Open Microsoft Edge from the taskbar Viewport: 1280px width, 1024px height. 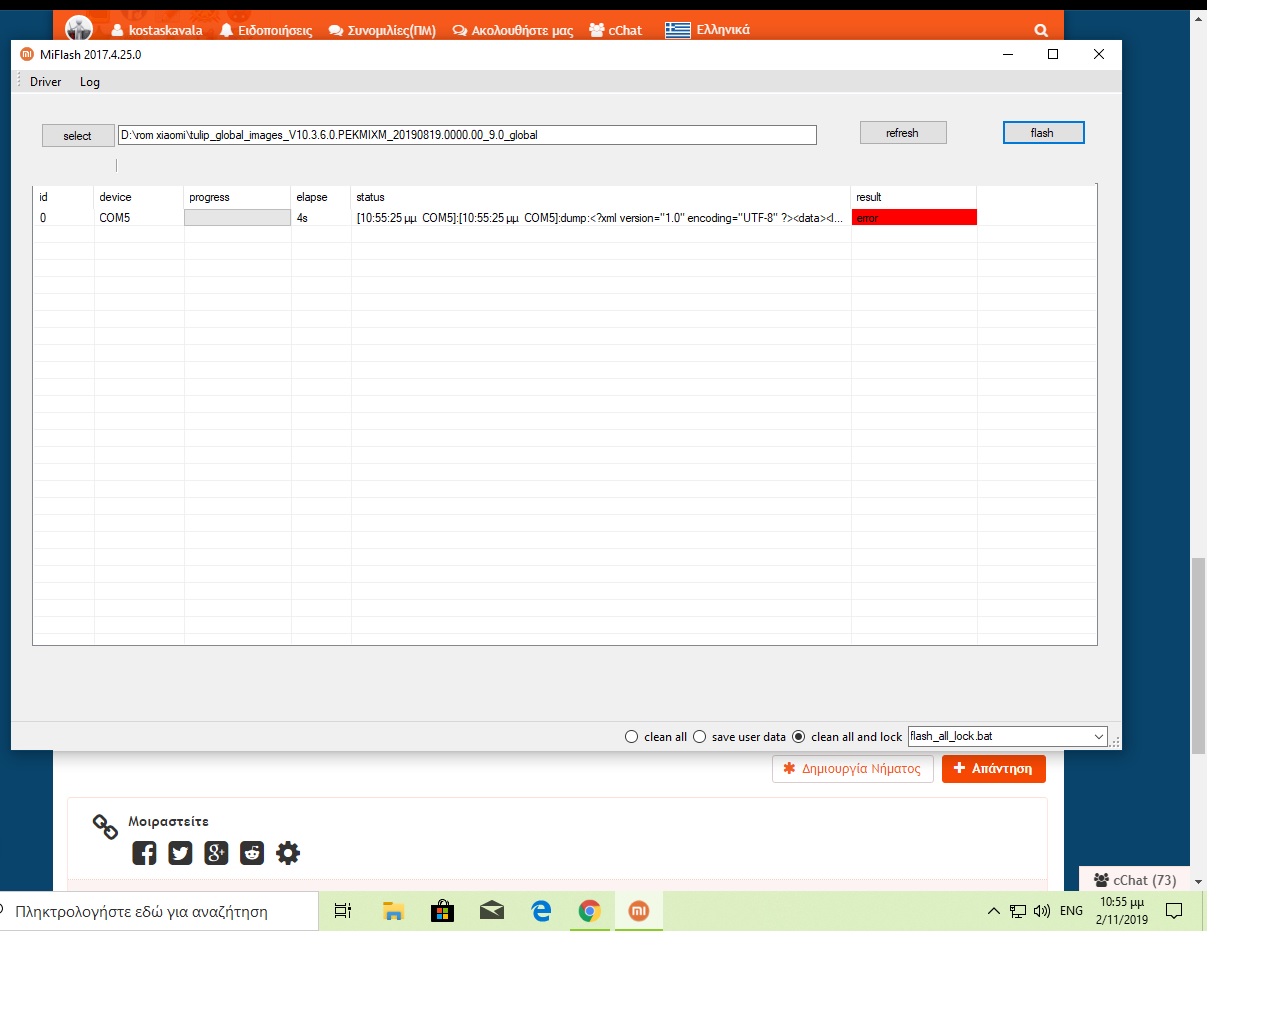[541, 911]
